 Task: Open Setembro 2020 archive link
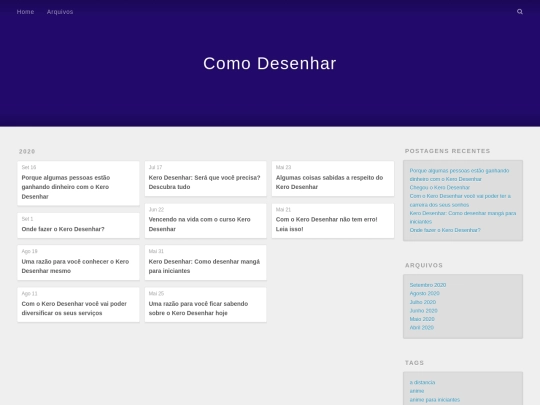tap(428, 285)
